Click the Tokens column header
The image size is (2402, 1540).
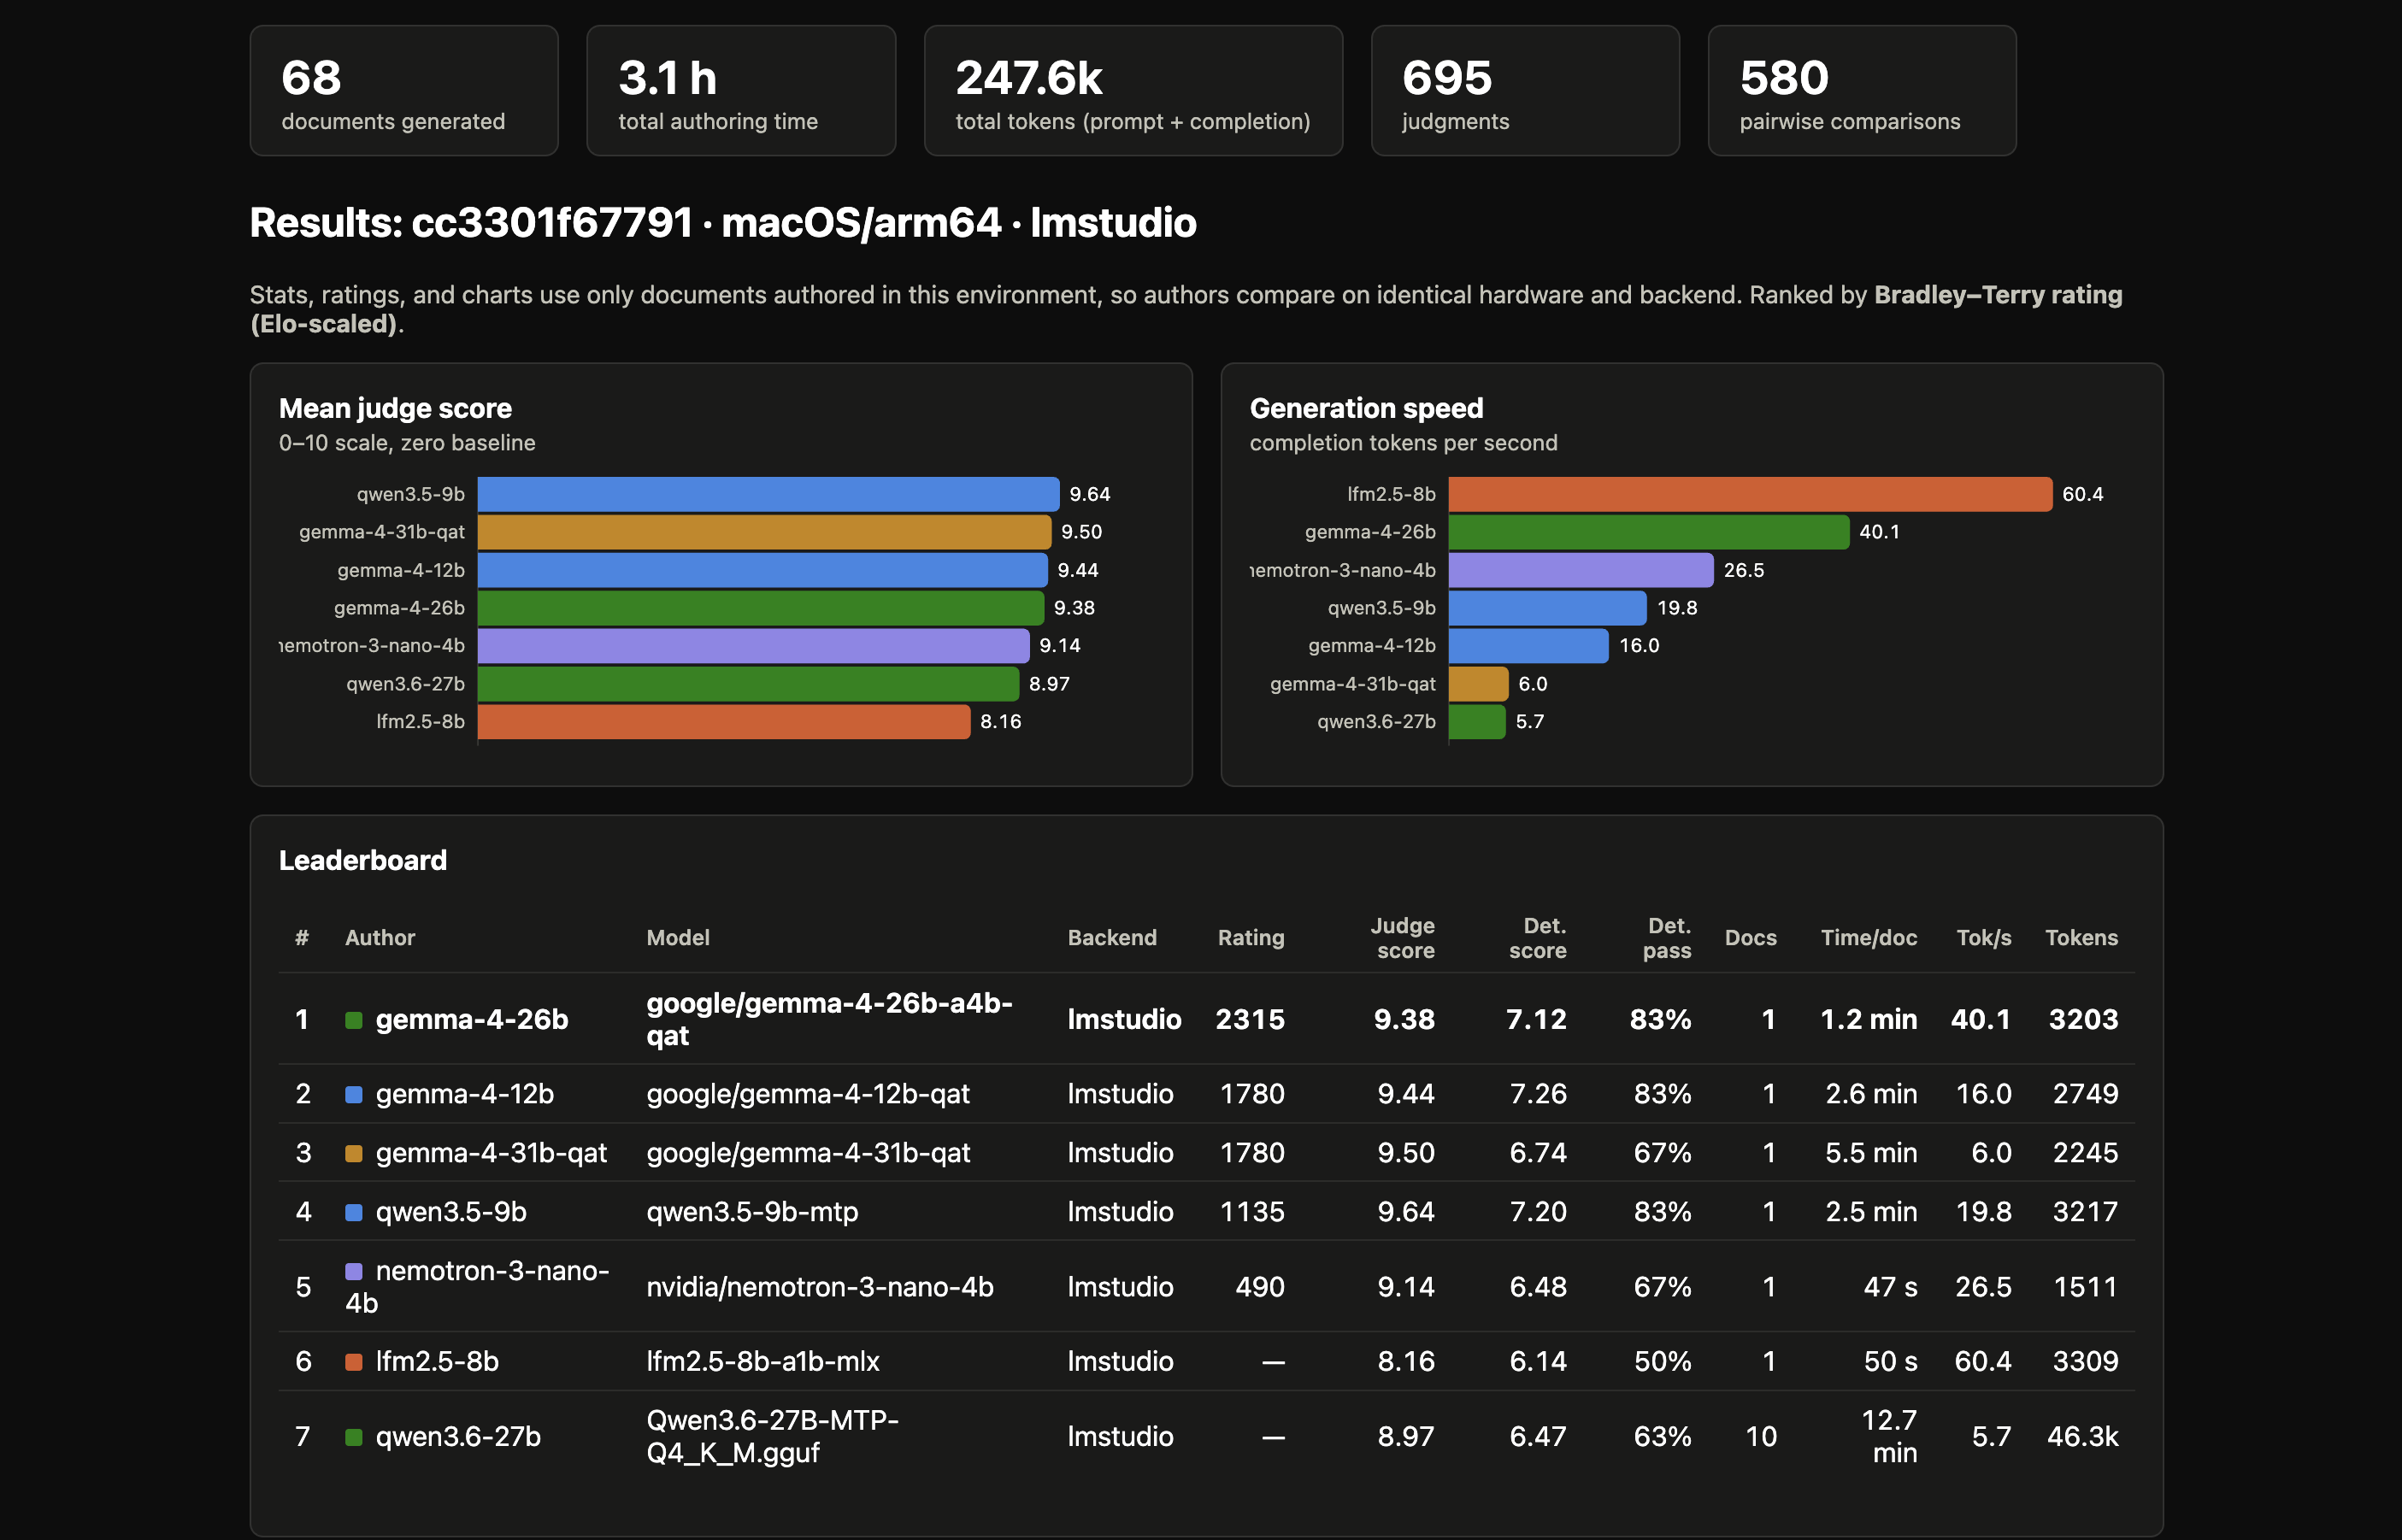[2082, 938]
